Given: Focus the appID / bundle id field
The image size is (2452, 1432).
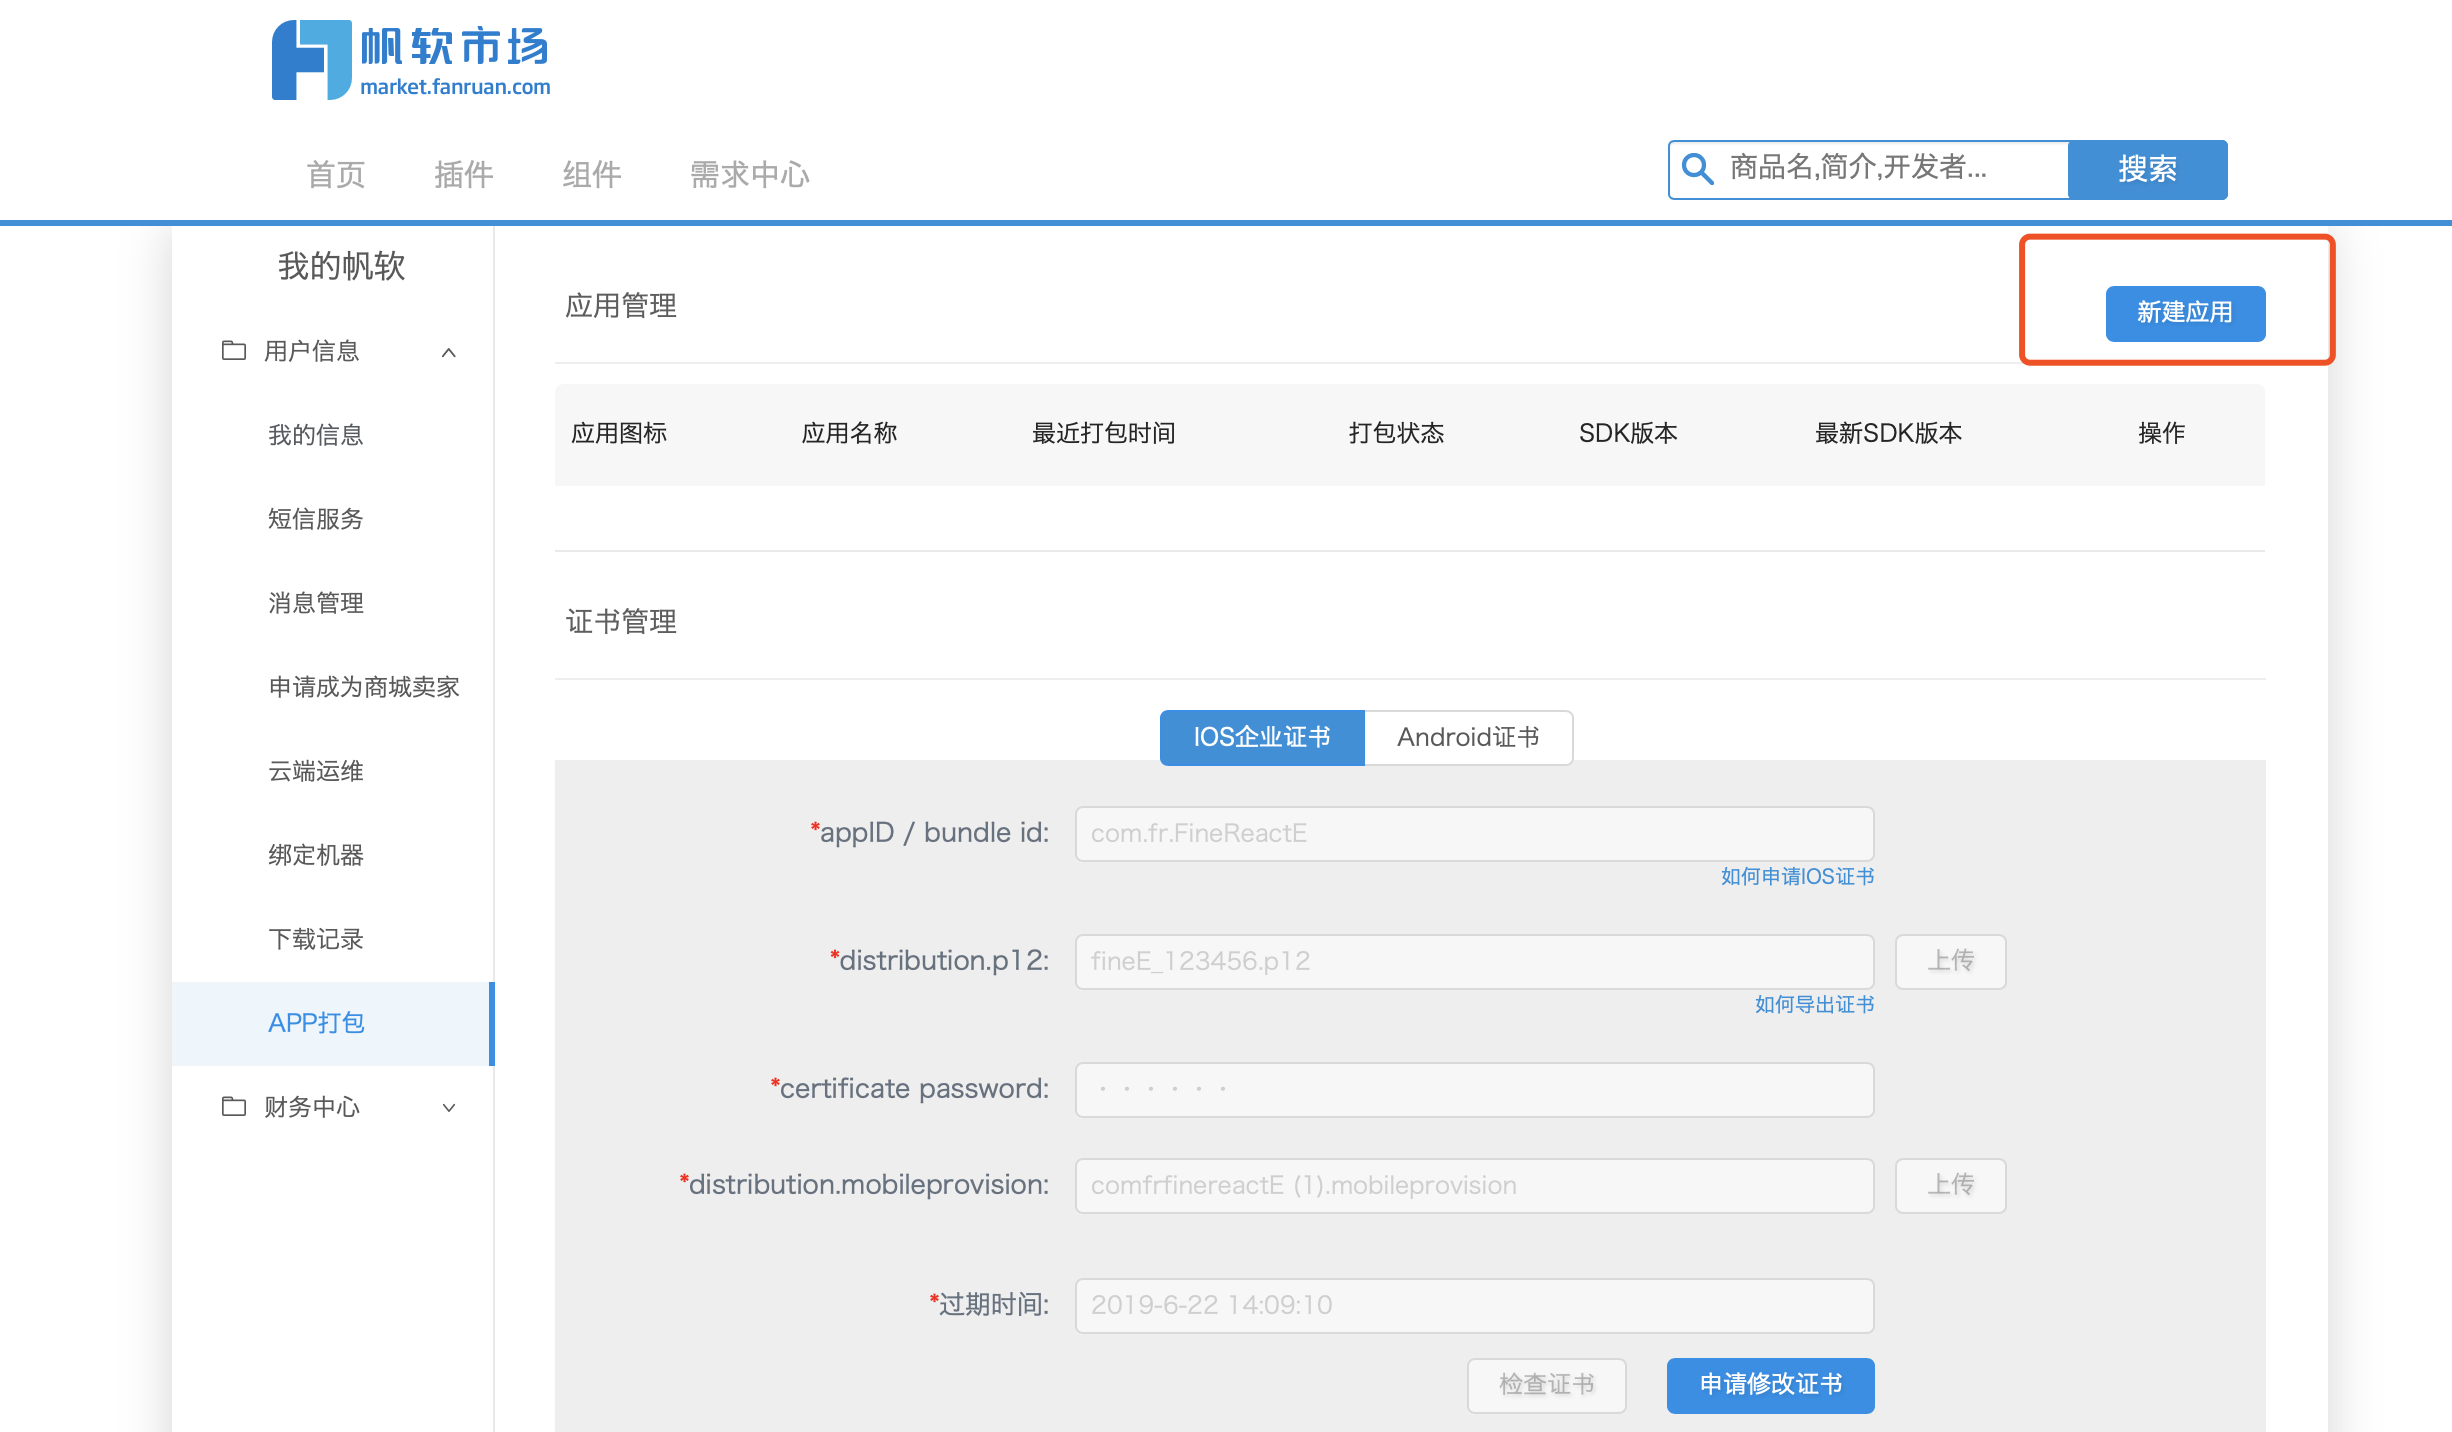Looking at the screenshot, I should tap(1473, 834).
